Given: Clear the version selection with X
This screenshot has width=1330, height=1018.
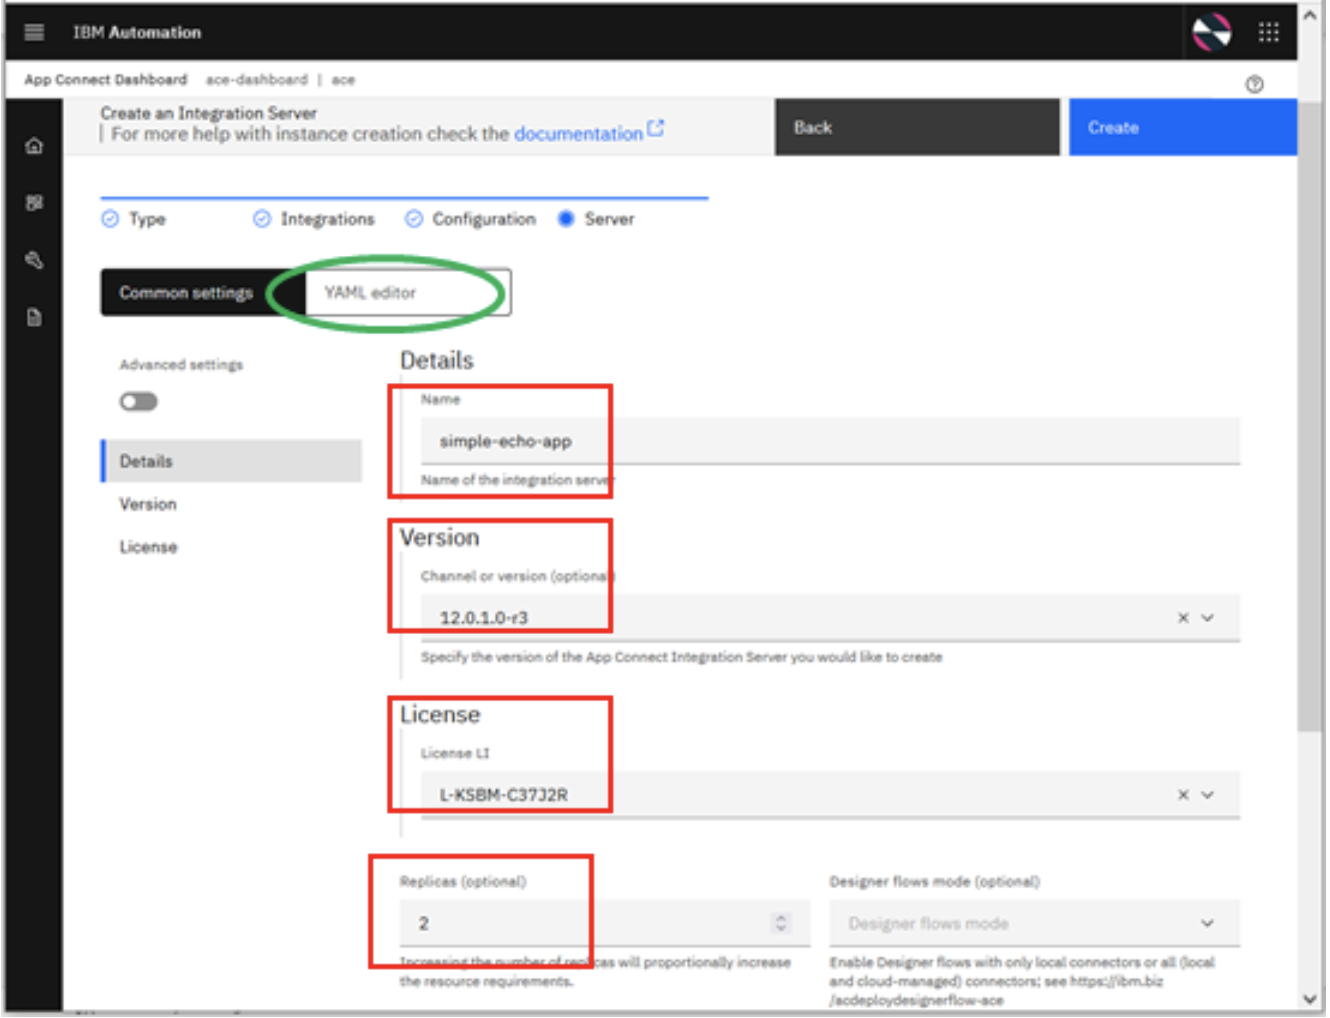Looking at the screenshot, I should tap(1183, 618).
